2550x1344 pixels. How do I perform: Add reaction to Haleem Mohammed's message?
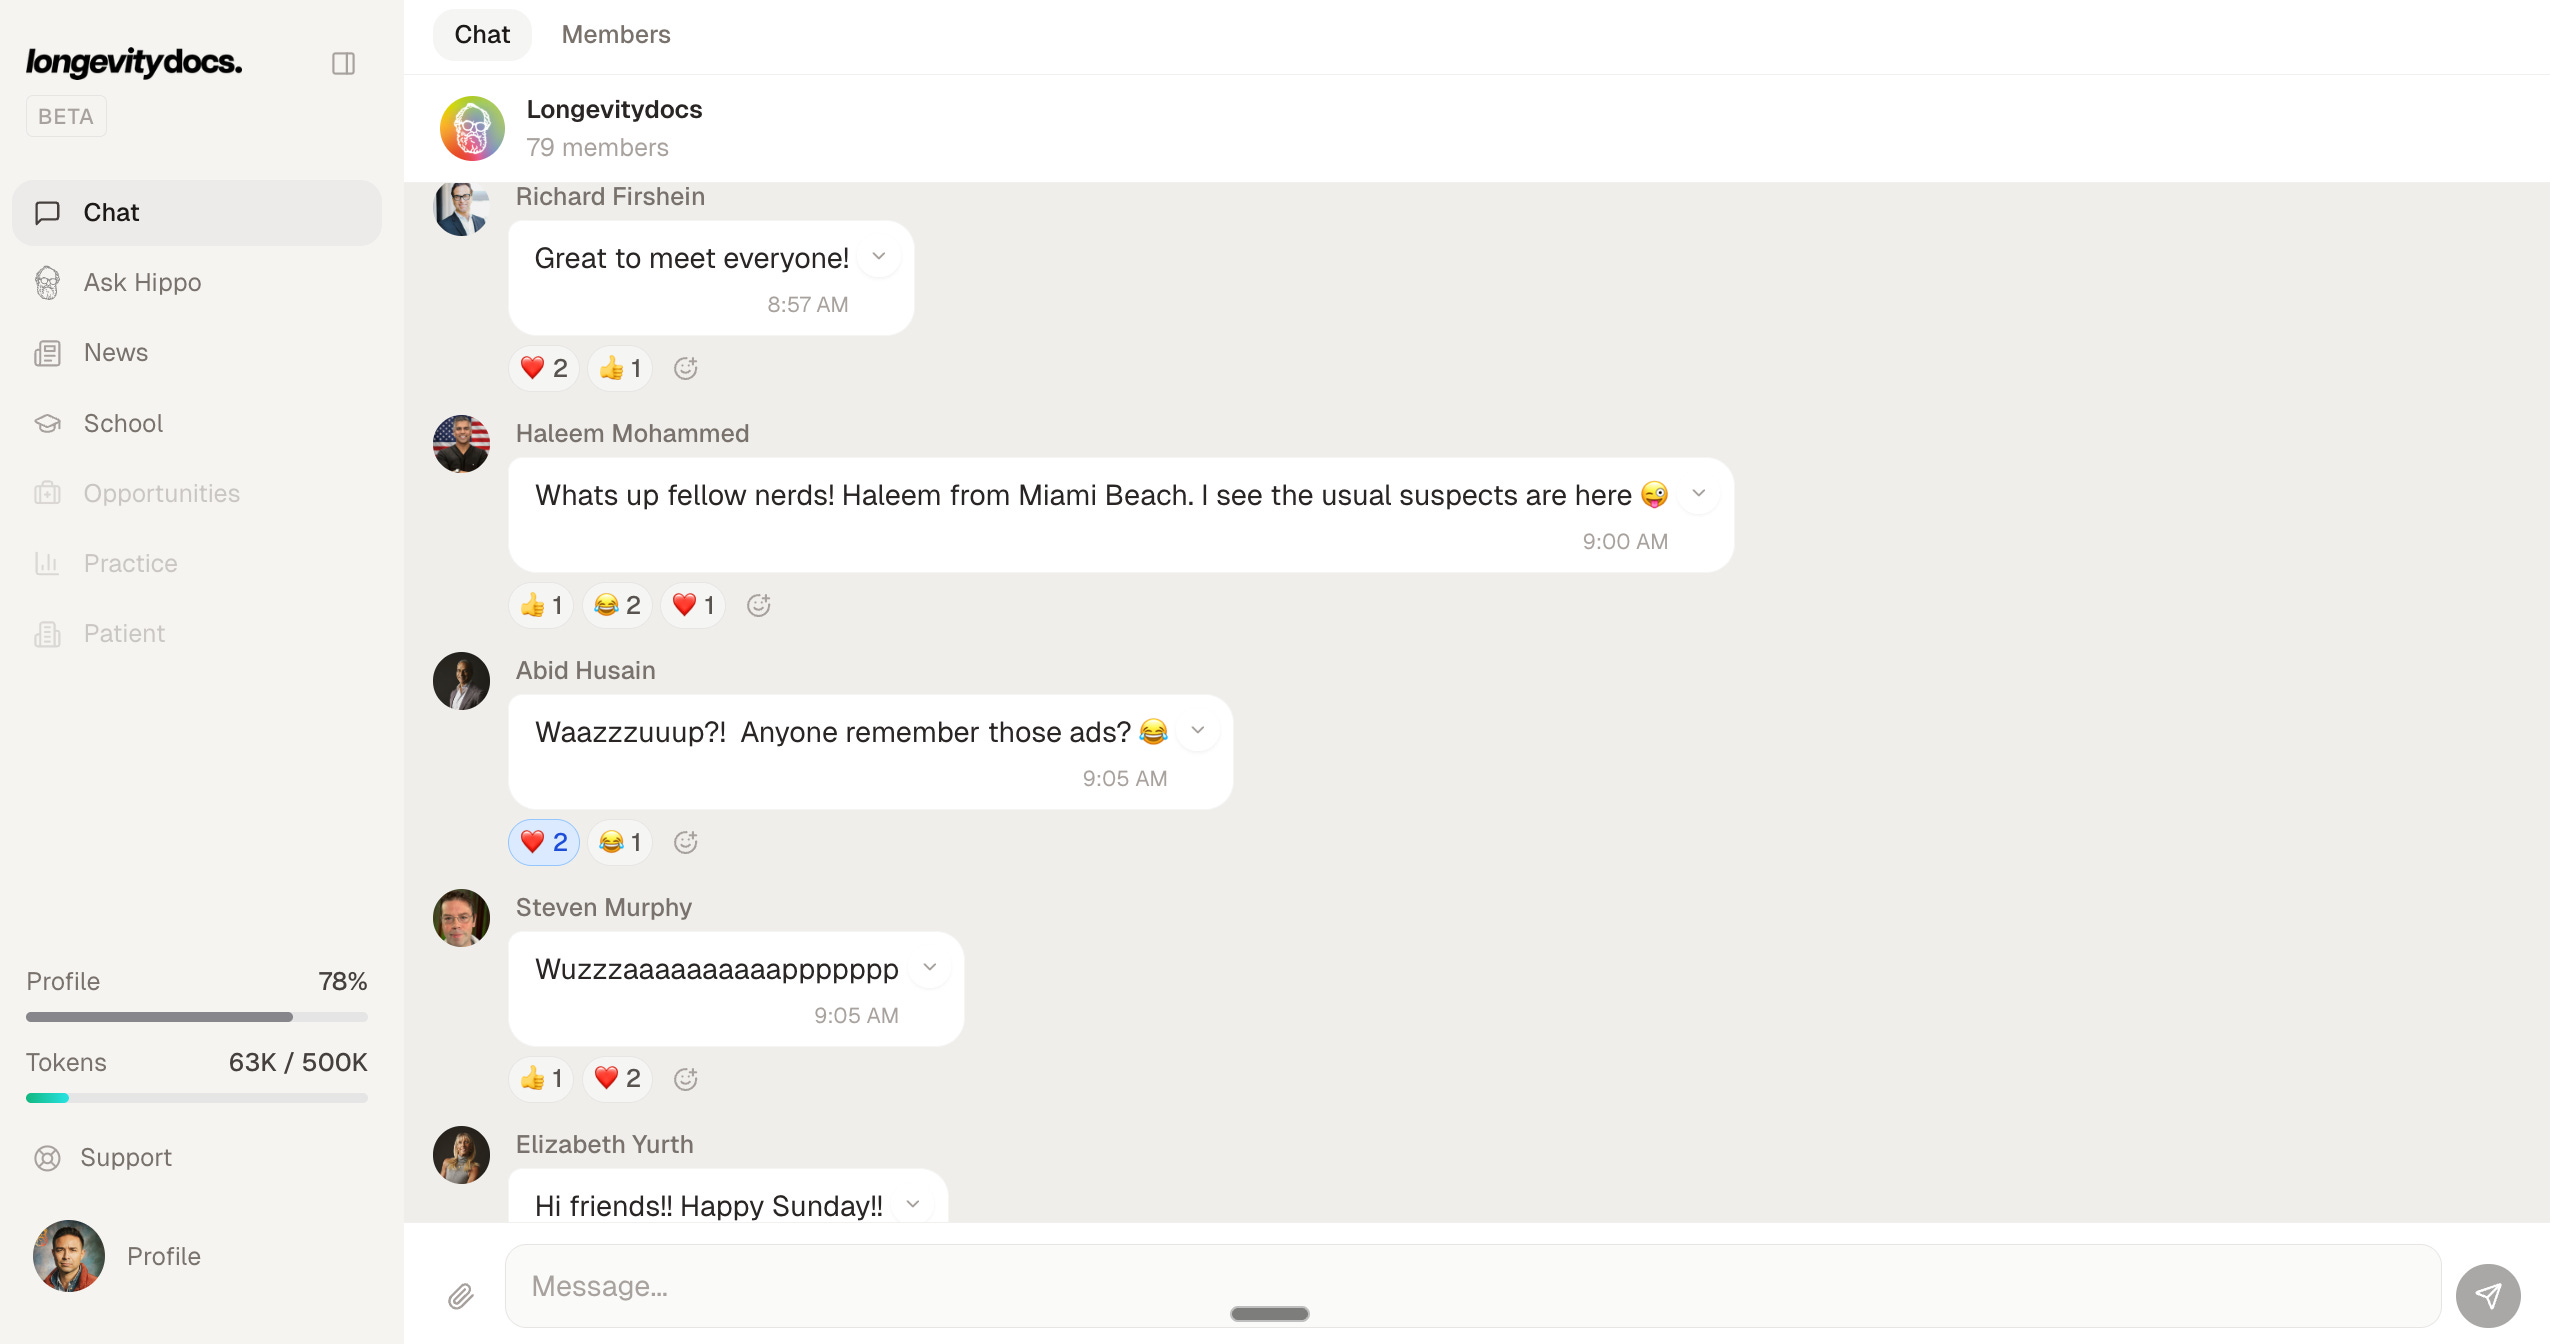click(758, 605)
